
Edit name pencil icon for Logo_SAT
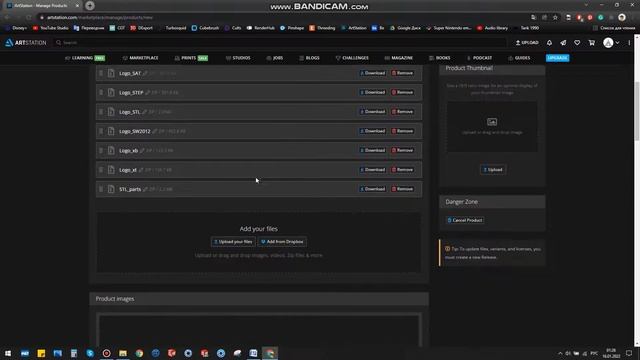pyautogui.click(x=145, y=73)
